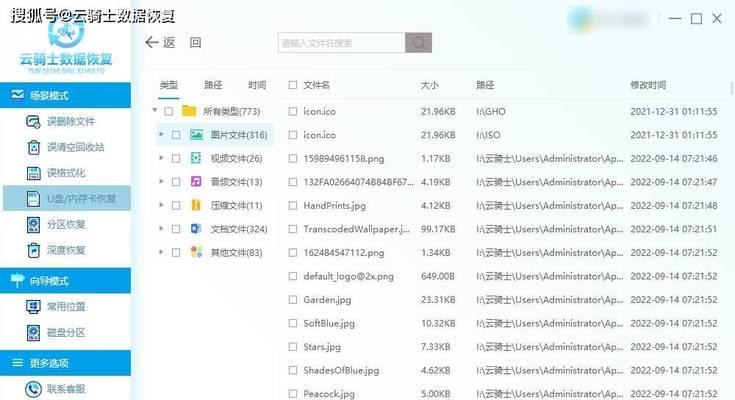Select checkbox for Garden.jpg

(293, 300)
